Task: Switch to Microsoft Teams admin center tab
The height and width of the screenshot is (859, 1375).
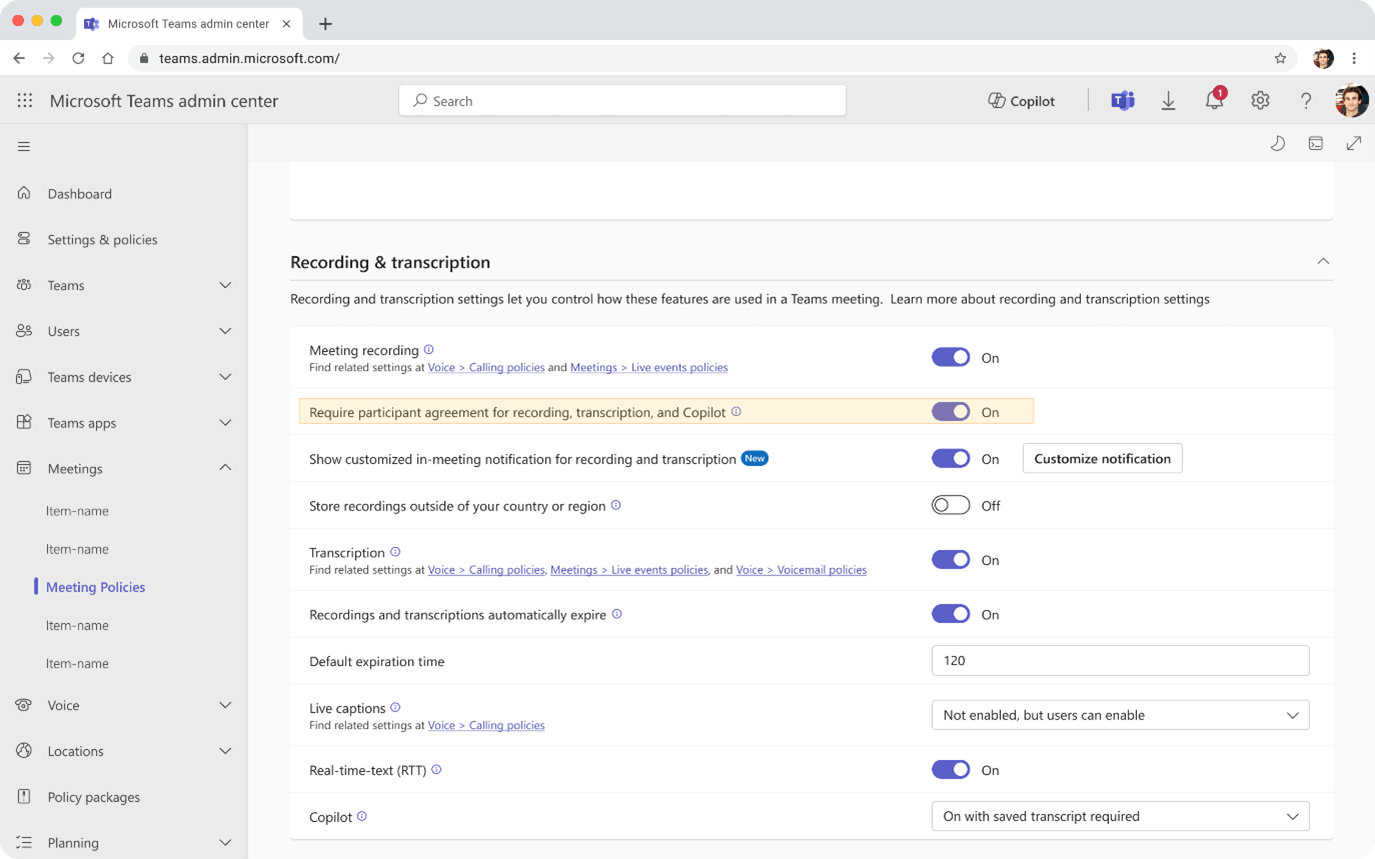Action: pos(188,24)
